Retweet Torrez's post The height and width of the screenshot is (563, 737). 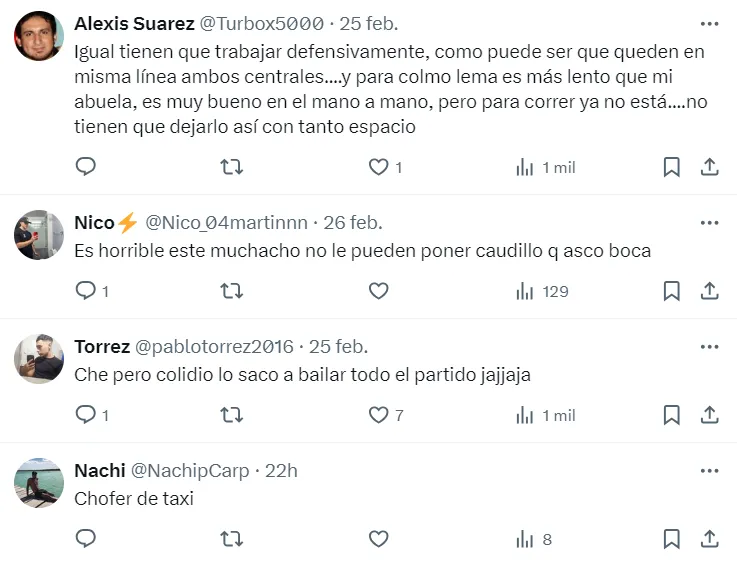pyautogui.click(x=231, y=415)
